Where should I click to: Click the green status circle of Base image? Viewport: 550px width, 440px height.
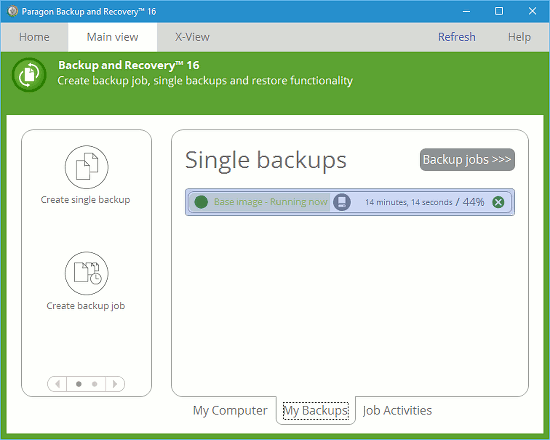pos(201,202)
